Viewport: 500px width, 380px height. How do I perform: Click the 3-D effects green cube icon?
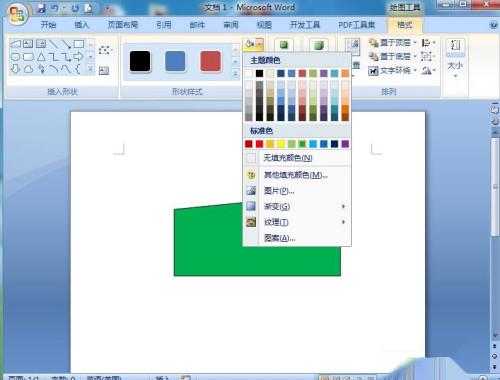coord(319,45)
